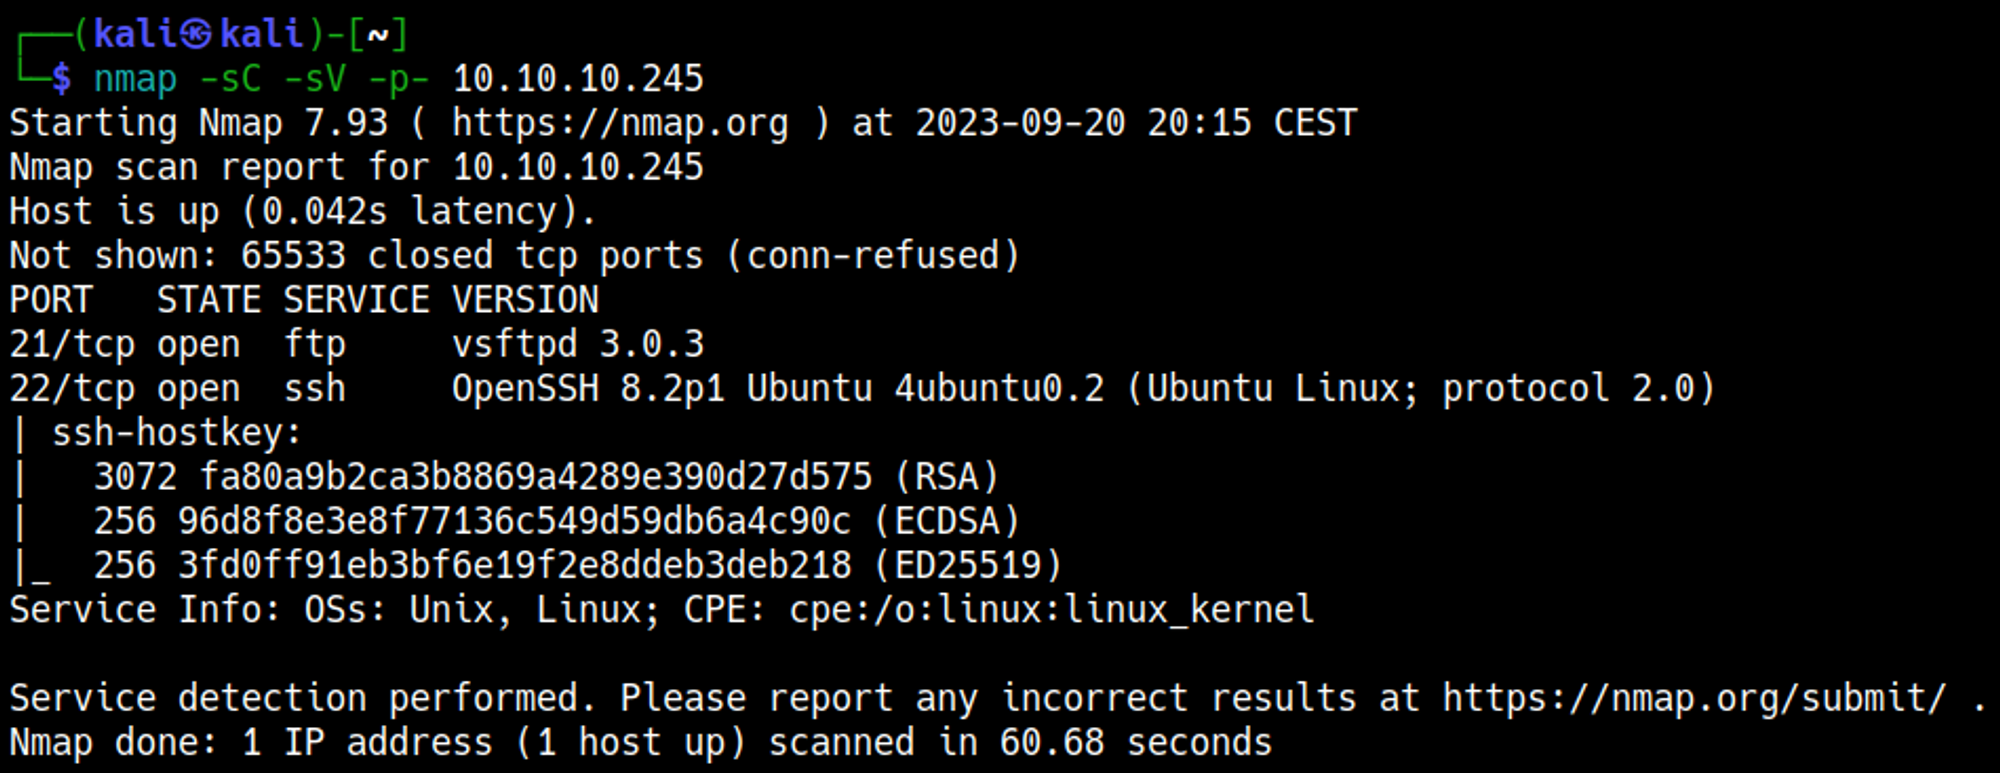Click the 21/tcp port entry
This screenshot has width=2000, height=773.
pos(72,345)
